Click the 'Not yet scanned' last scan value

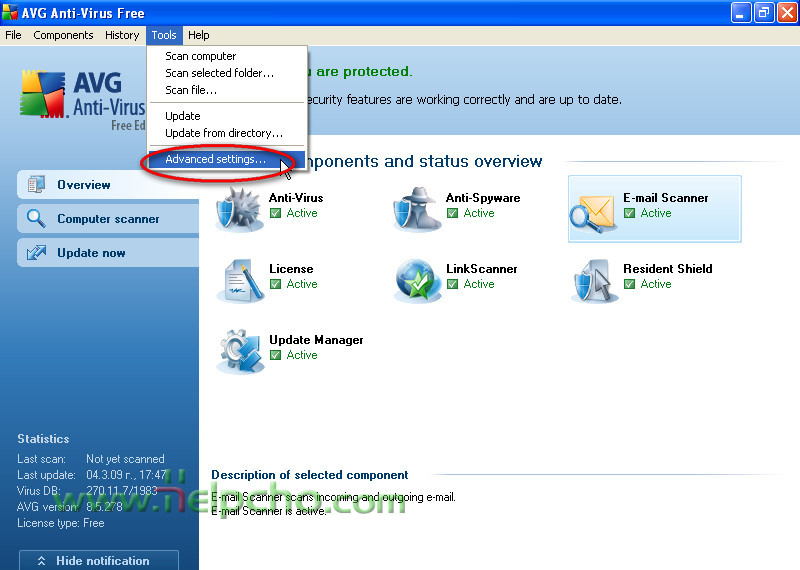125,459
